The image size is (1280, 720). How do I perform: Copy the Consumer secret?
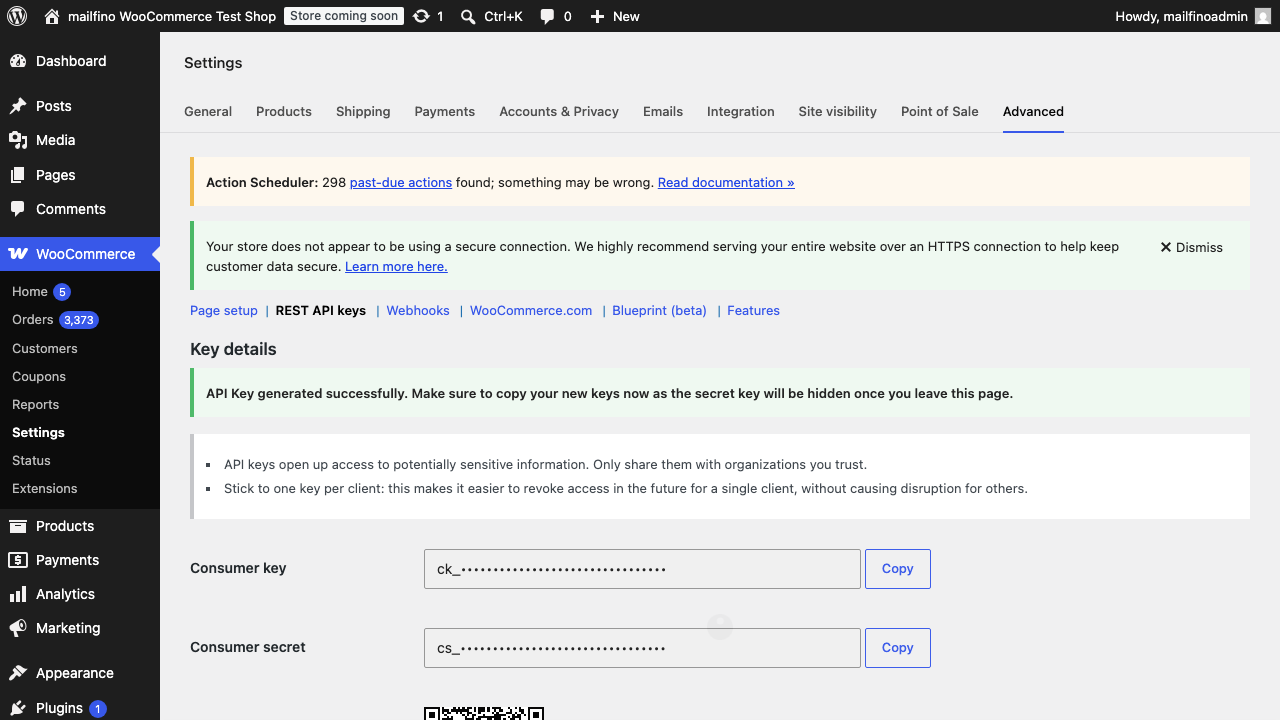tap(898, 648)
